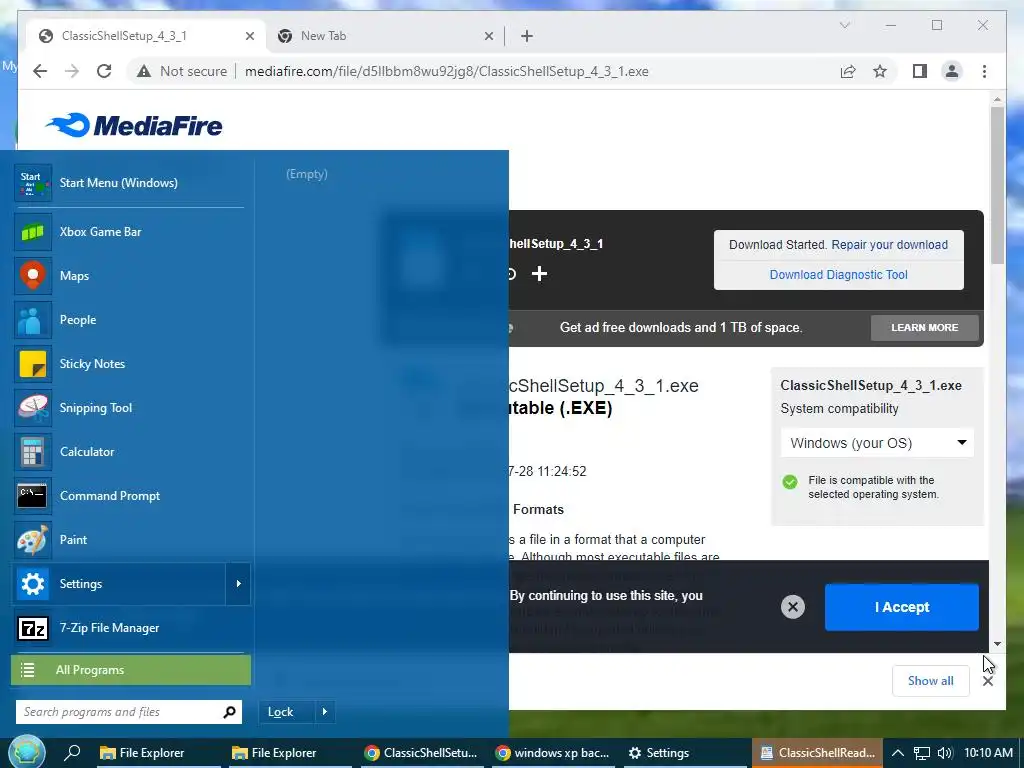
Task: Click Download Diagnostic Tool link
Action: [x=839, y=275]
